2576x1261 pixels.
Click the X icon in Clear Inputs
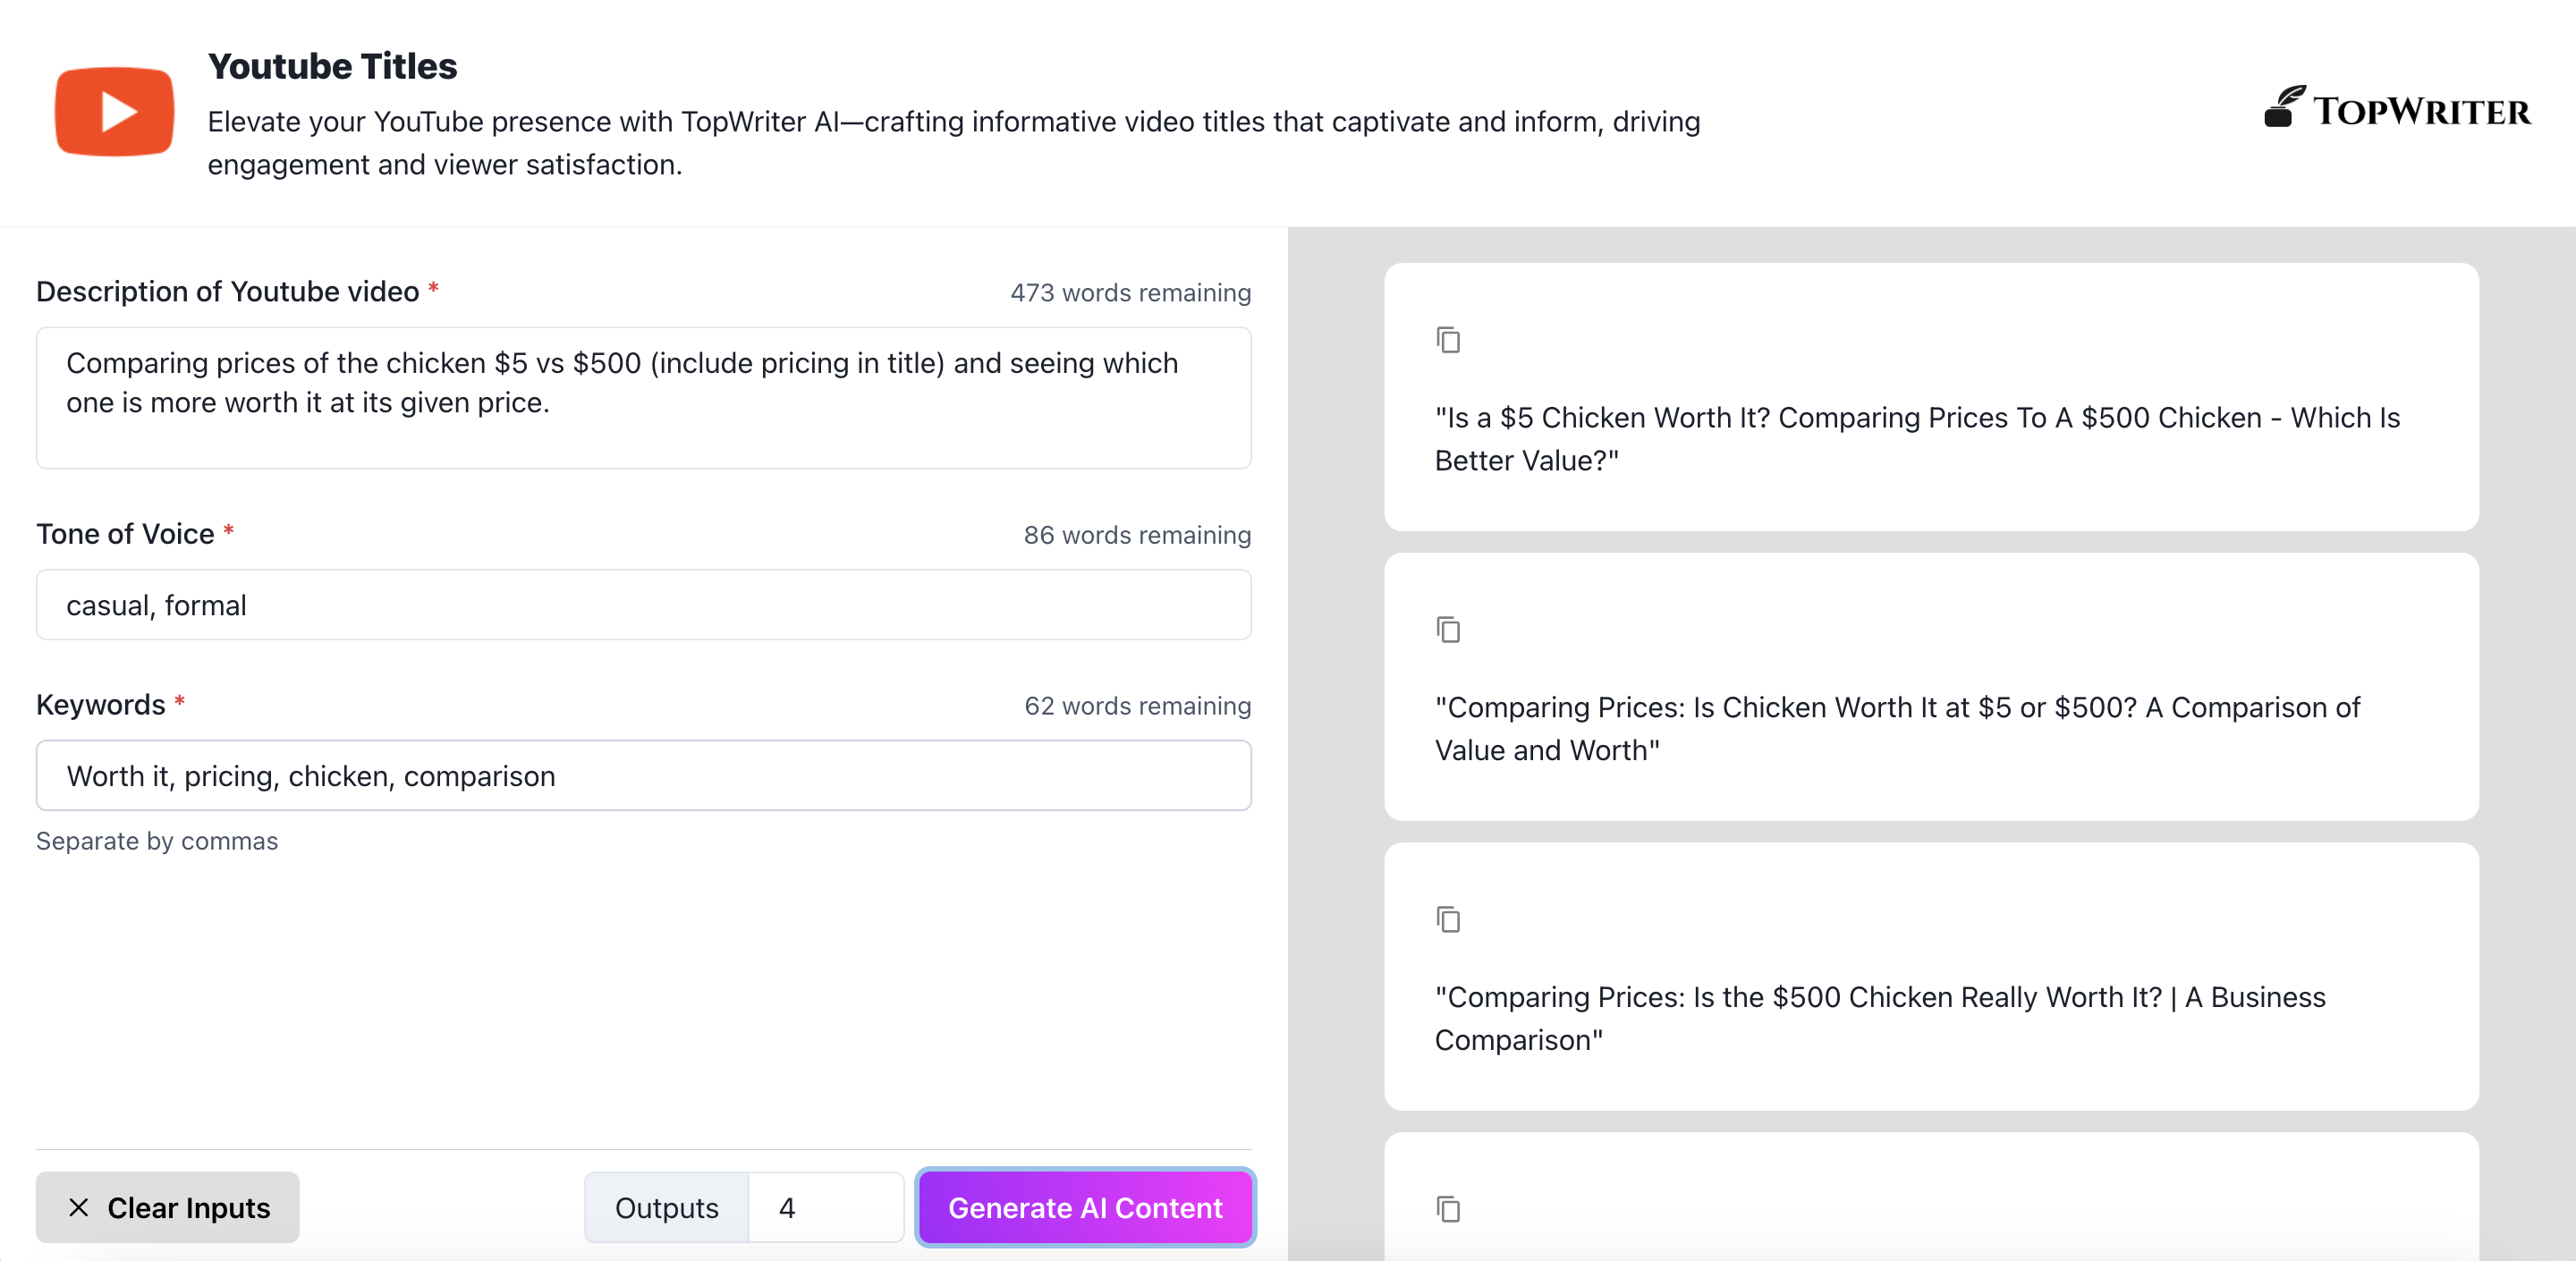79,1208
